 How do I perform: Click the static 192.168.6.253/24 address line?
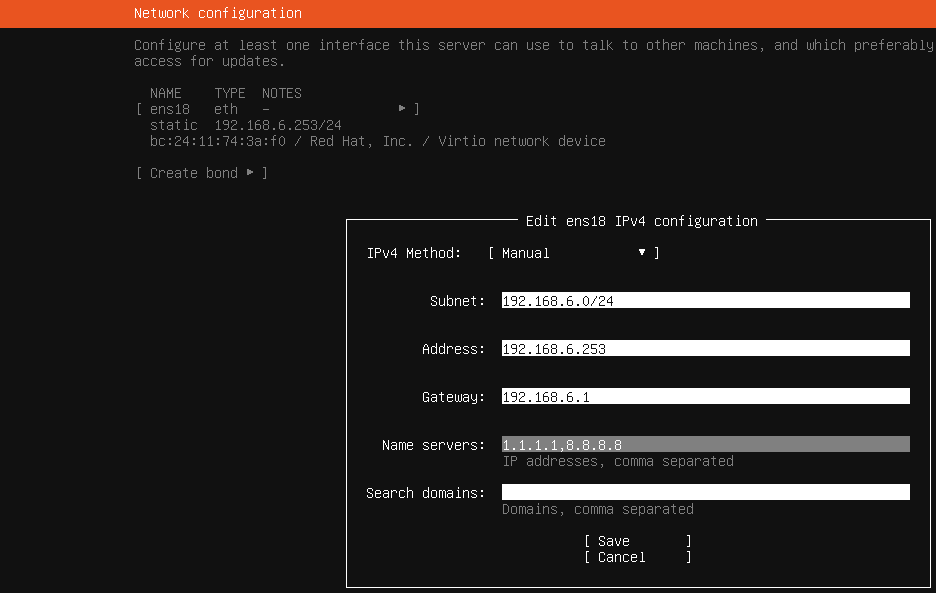point(245,125)
